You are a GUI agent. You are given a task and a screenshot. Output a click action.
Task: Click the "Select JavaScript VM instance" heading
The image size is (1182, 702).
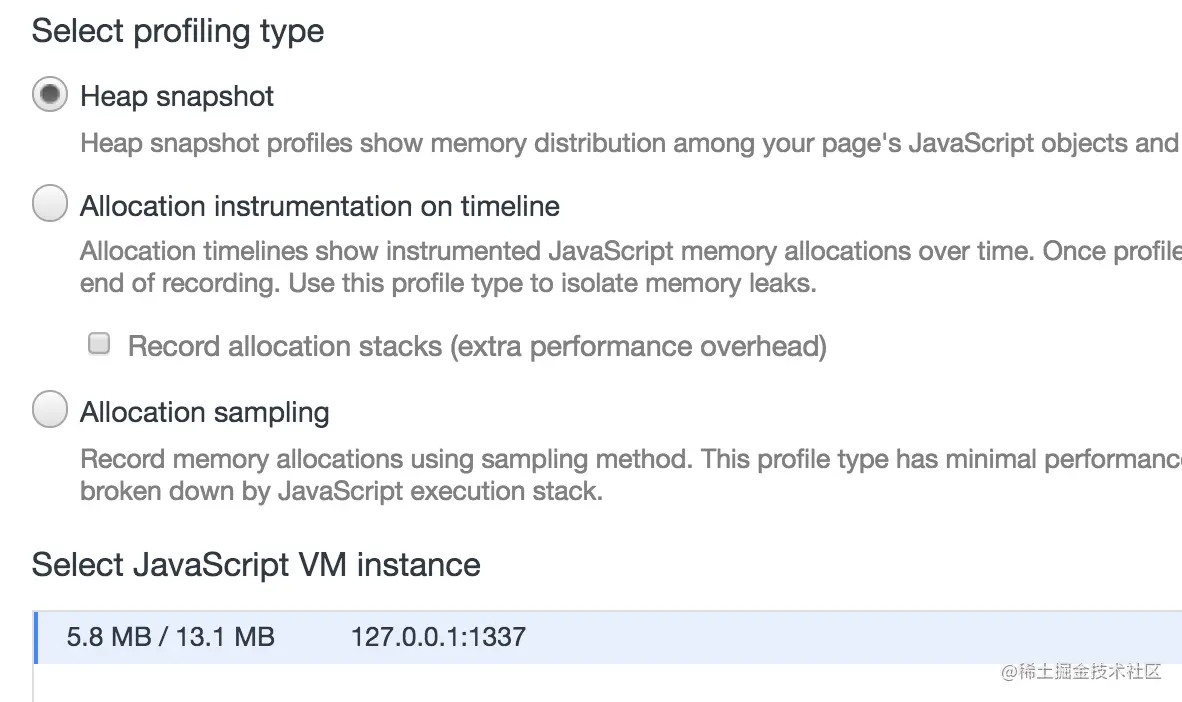tap(256, 565)
